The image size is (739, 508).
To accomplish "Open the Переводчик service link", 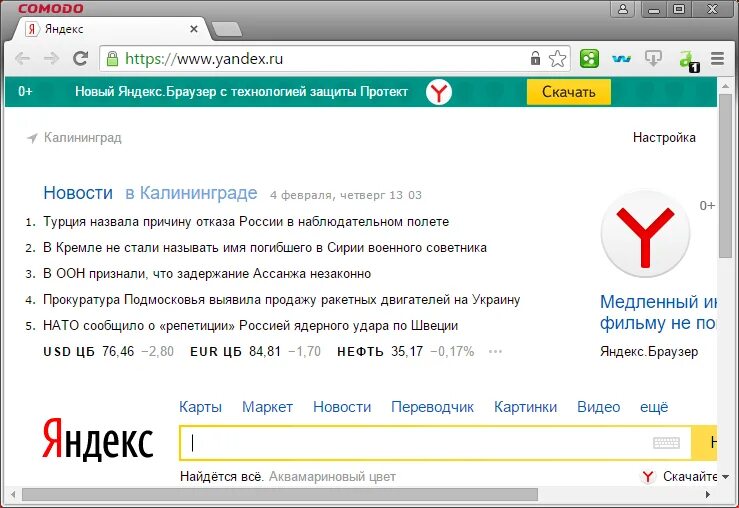I will 432,407.
